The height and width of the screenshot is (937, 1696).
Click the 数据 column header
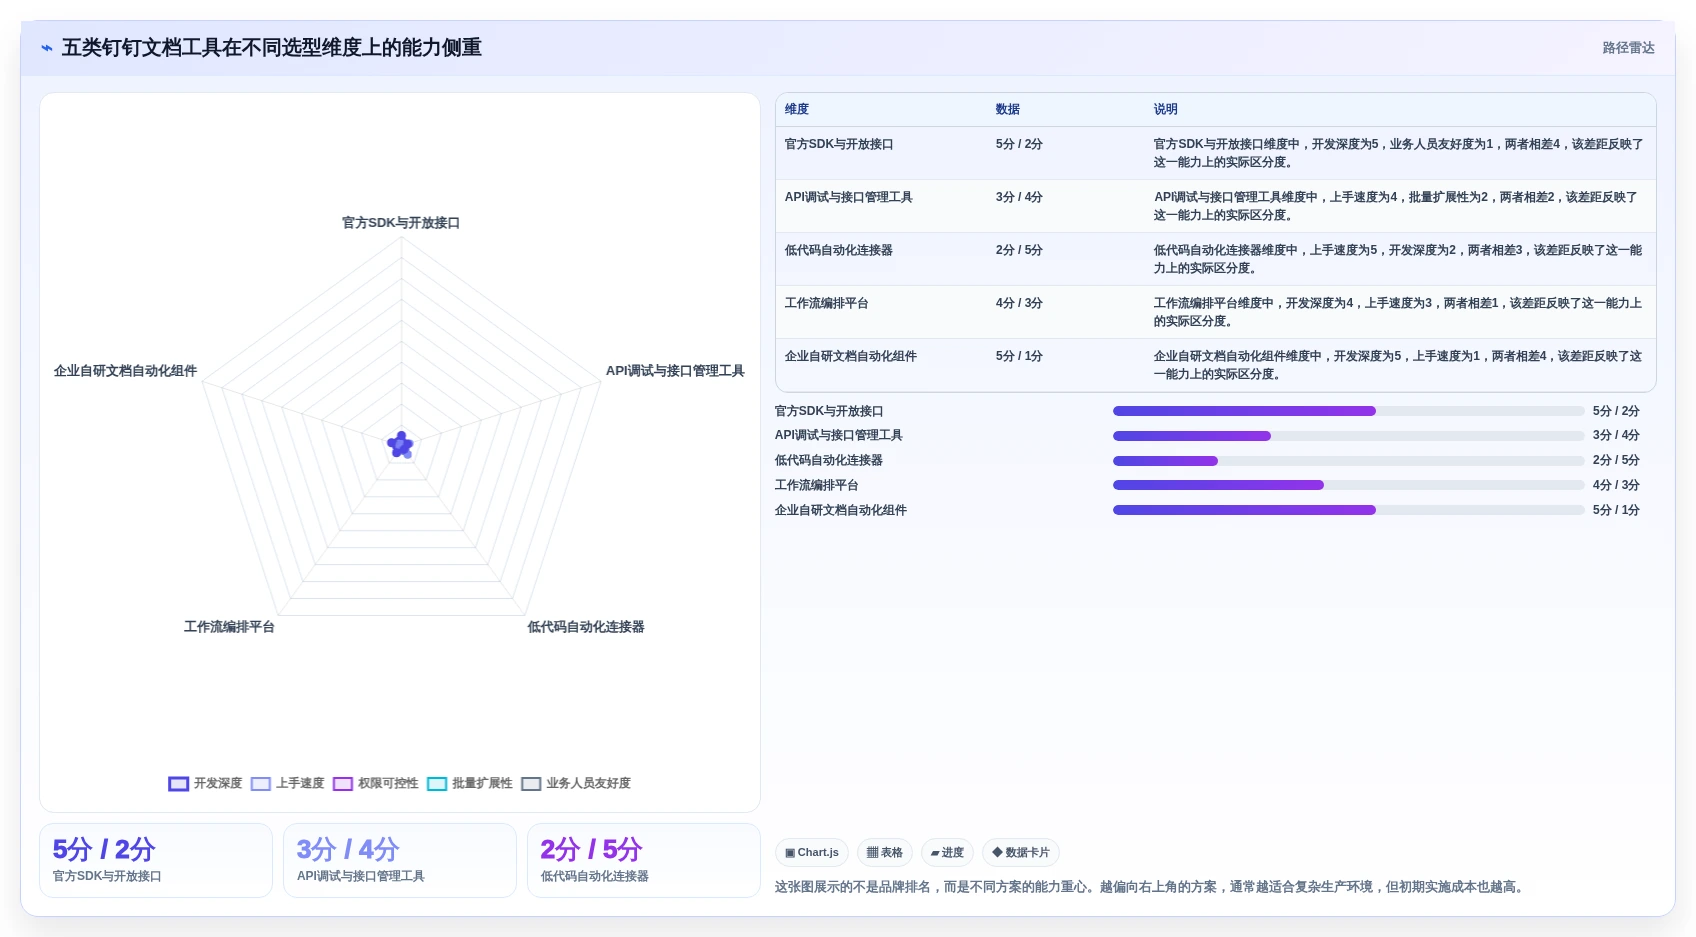(1008, 109)
